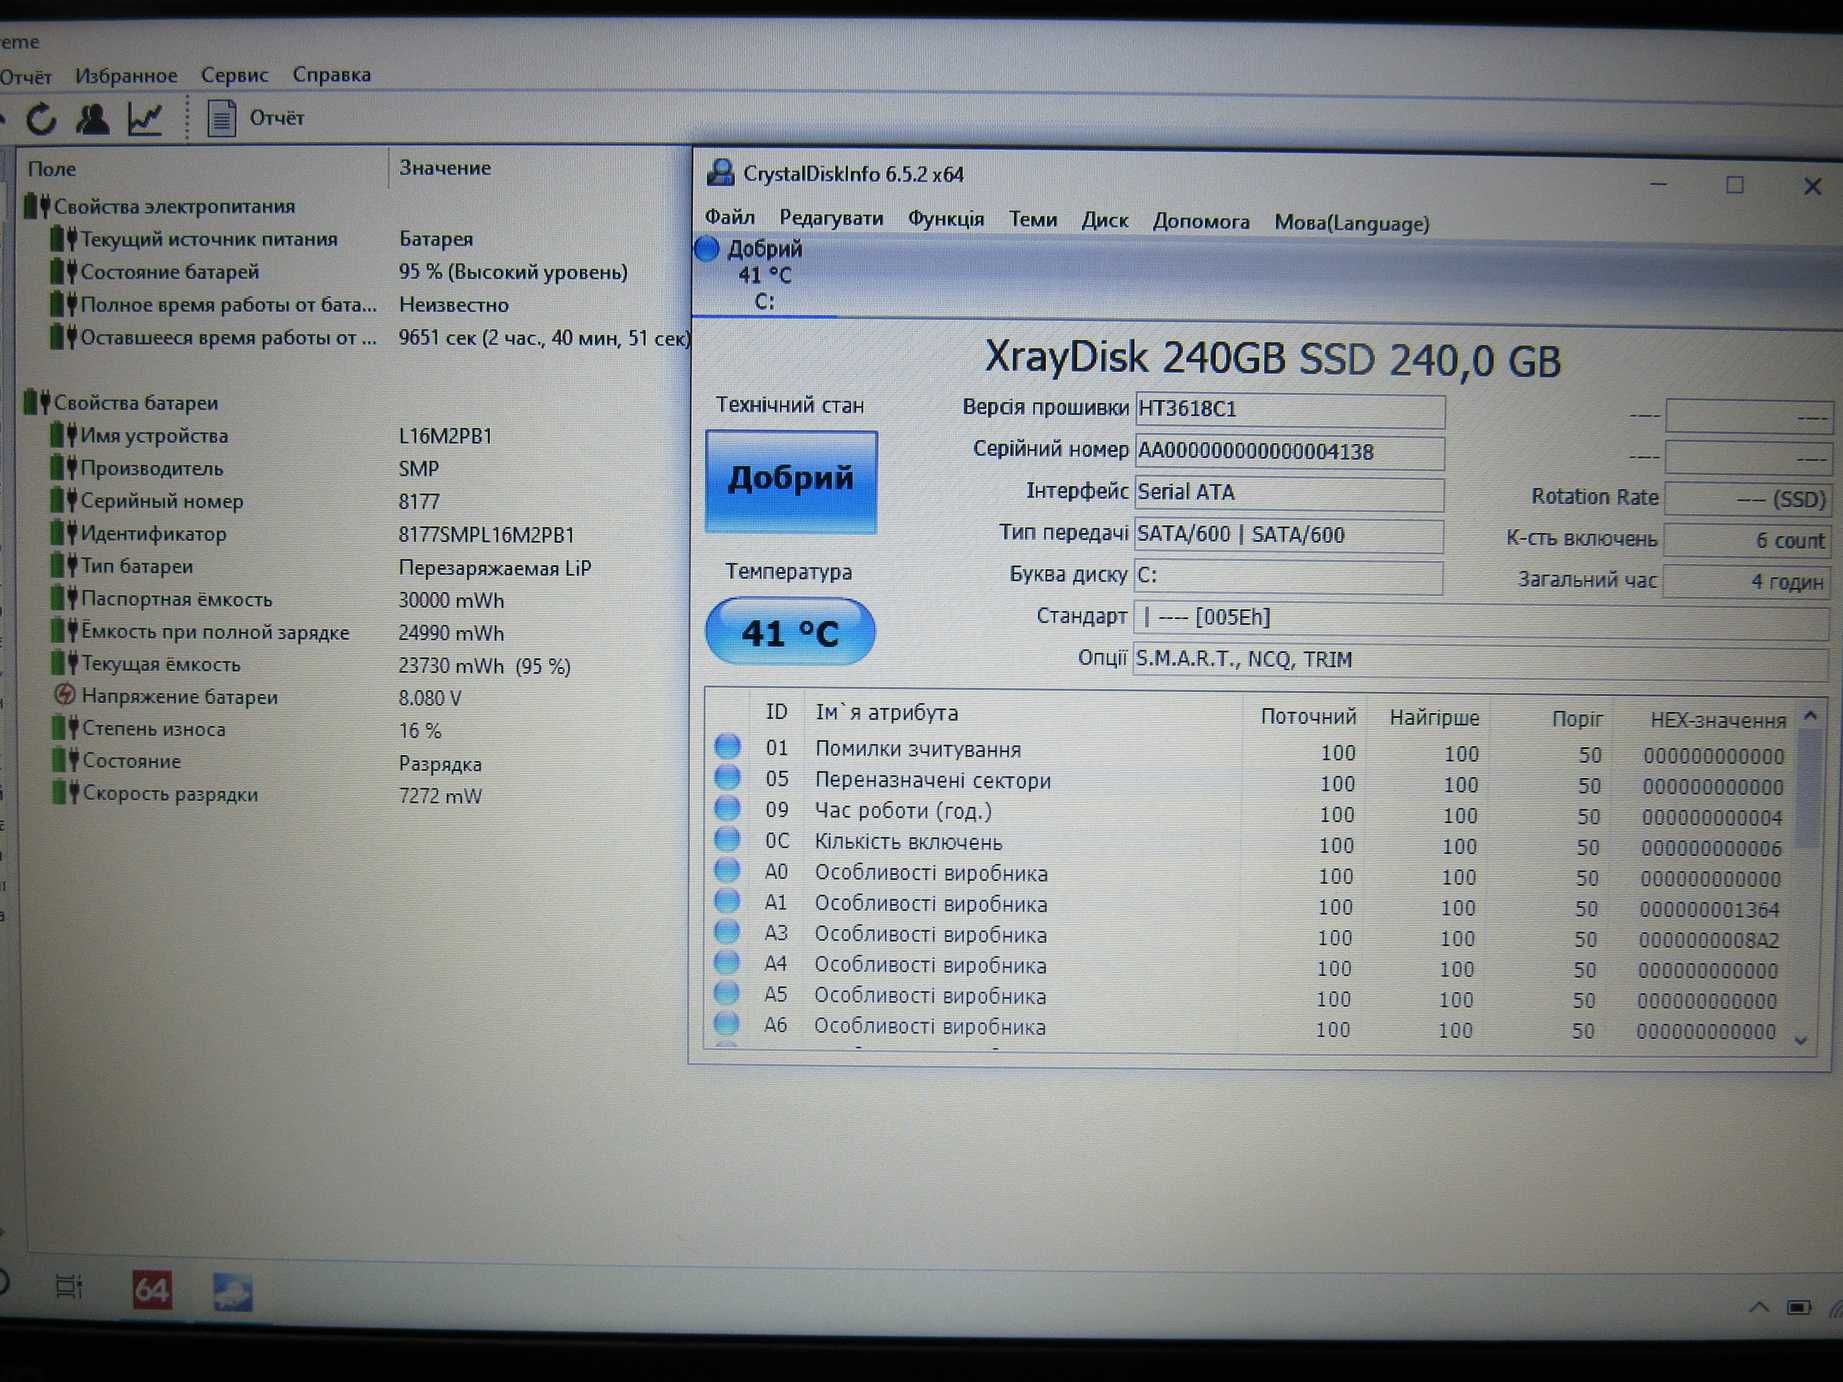Screen dimensions: 1843x1382
Task: Open Task View on the taskbar
Action: 68,1286
